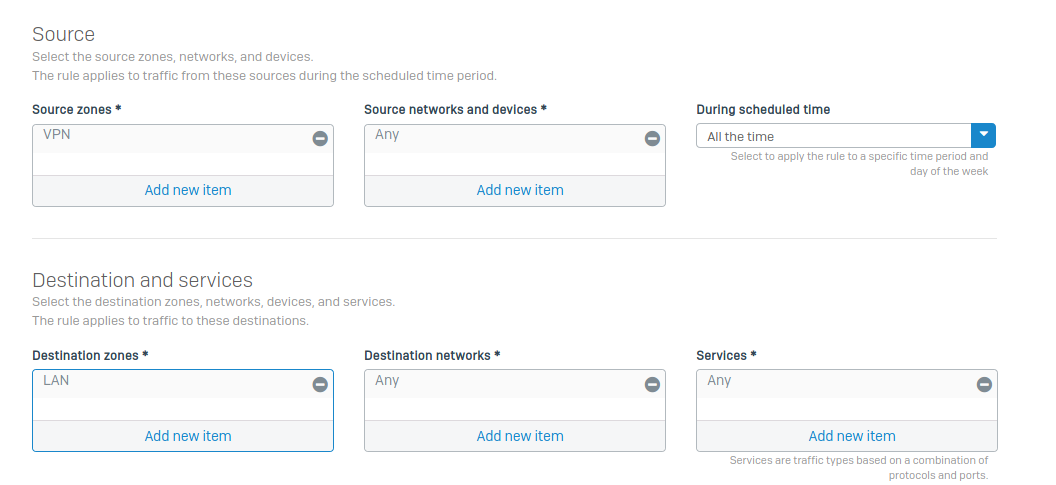Open the 'All the time' schedule selector
Viewport: 1056px width, 485px height.
(x=833, y=136)
